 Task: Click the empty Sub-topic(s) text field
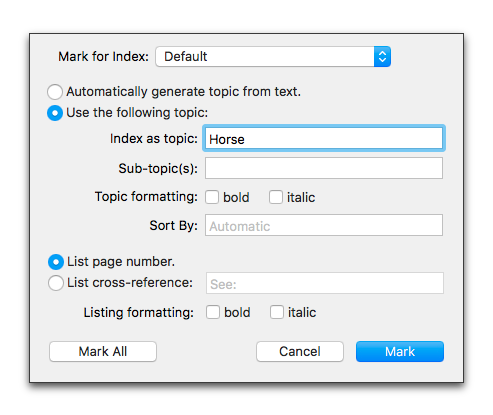coord(324,168)
